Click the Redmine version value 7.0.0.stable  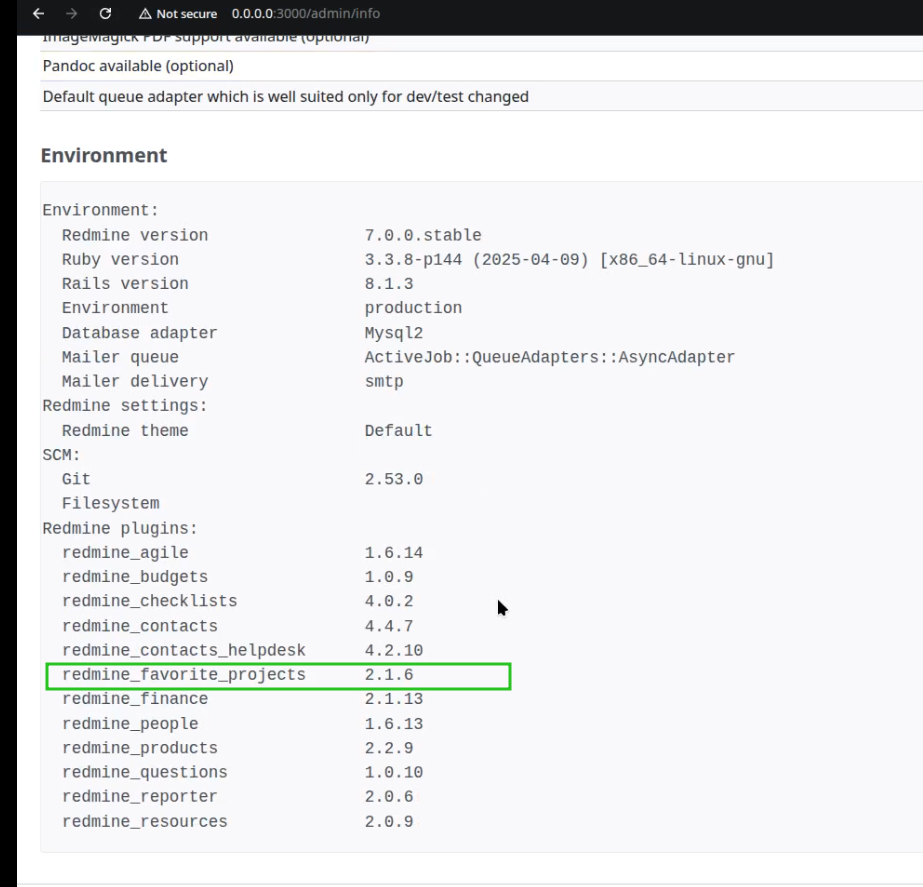pyautogui.click(x=423, y=235)
